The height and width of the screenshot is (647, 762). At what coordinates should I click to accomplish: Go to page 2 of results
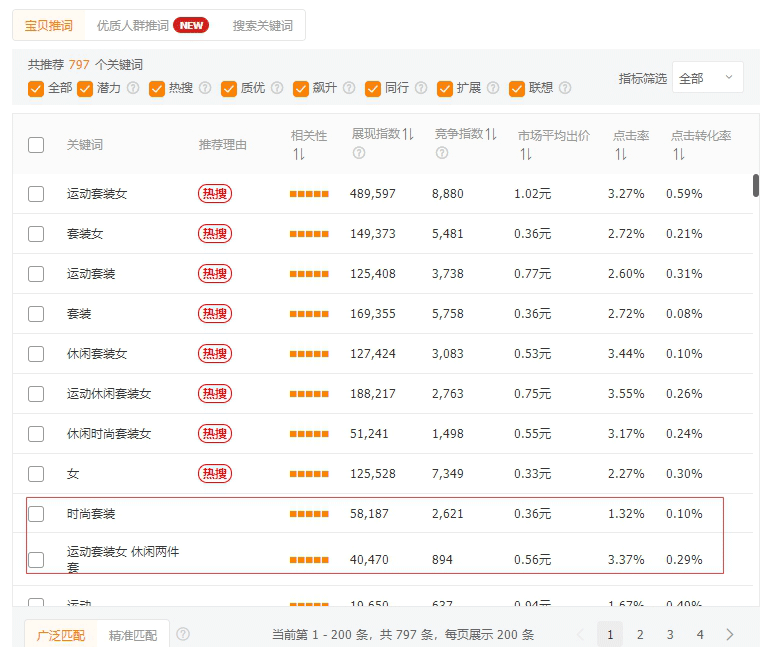(640, 634)
